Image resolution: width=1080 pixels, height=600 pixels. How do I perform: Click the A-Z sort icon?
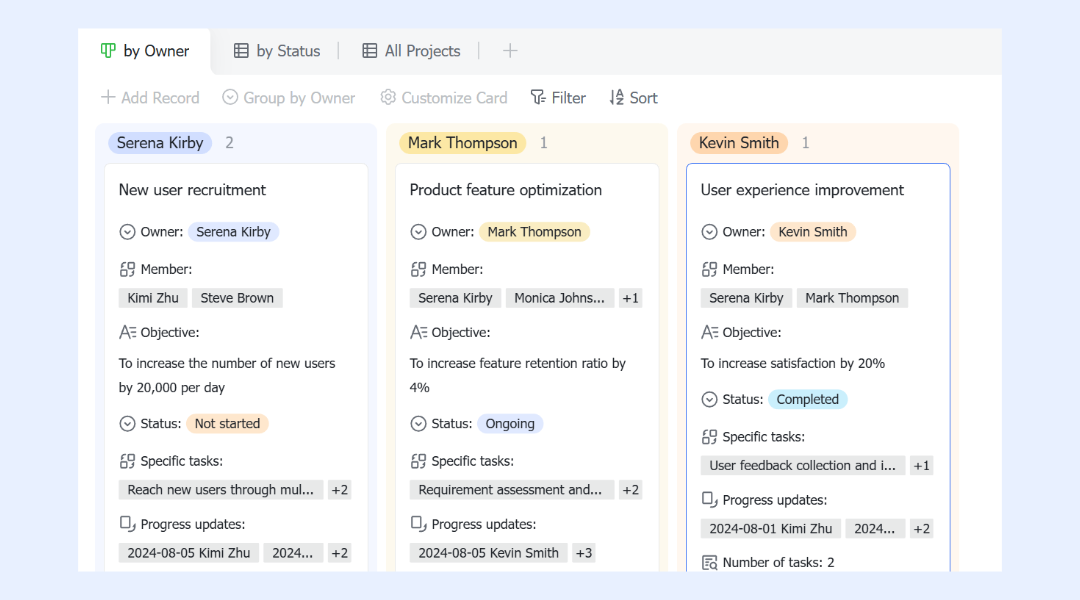click(x=616, y=97)
